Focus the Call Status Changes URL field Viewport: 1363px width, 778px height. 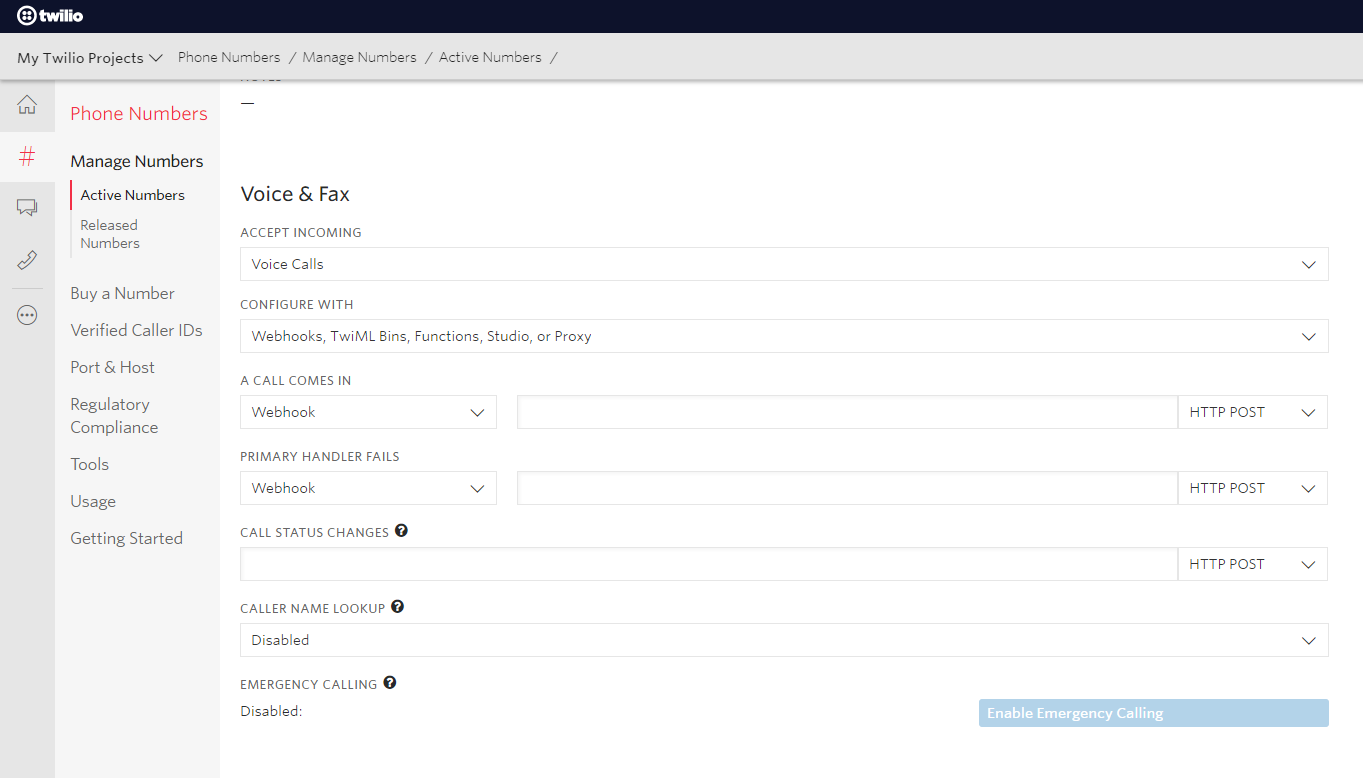[x=709, y=564]
